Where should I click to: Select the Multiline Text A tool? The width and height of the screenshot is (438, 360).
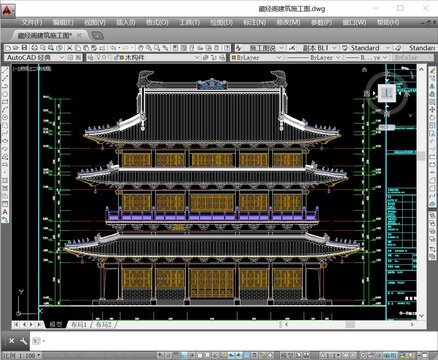5,212
